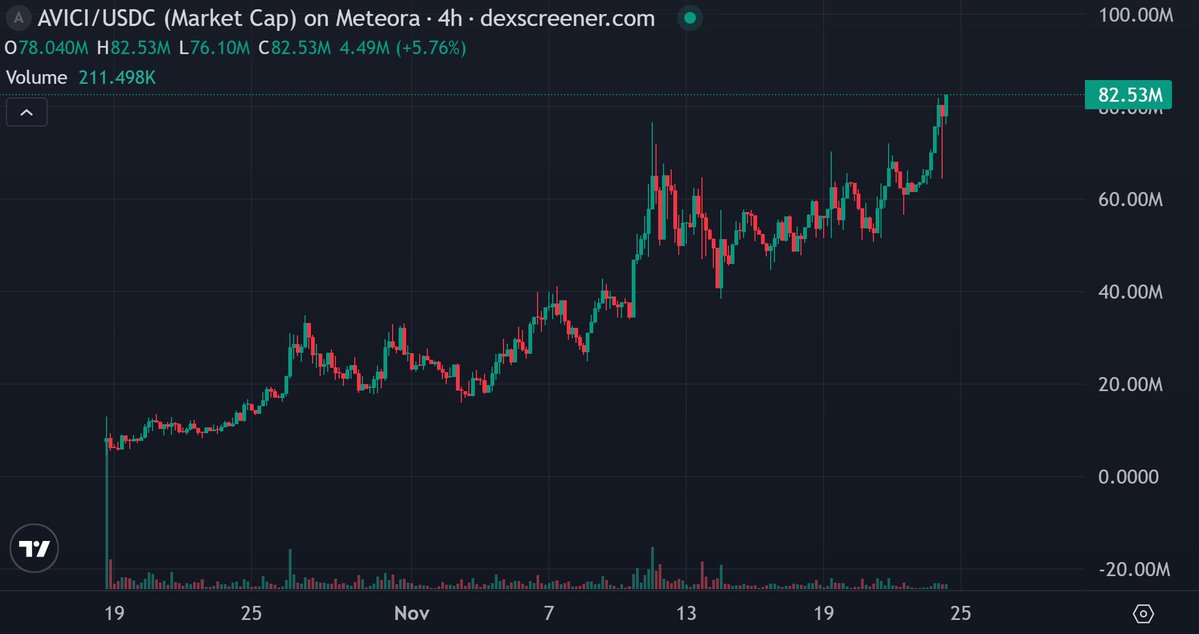Click the open value O78.040M
1199x634 pixels.
[47, 48]
